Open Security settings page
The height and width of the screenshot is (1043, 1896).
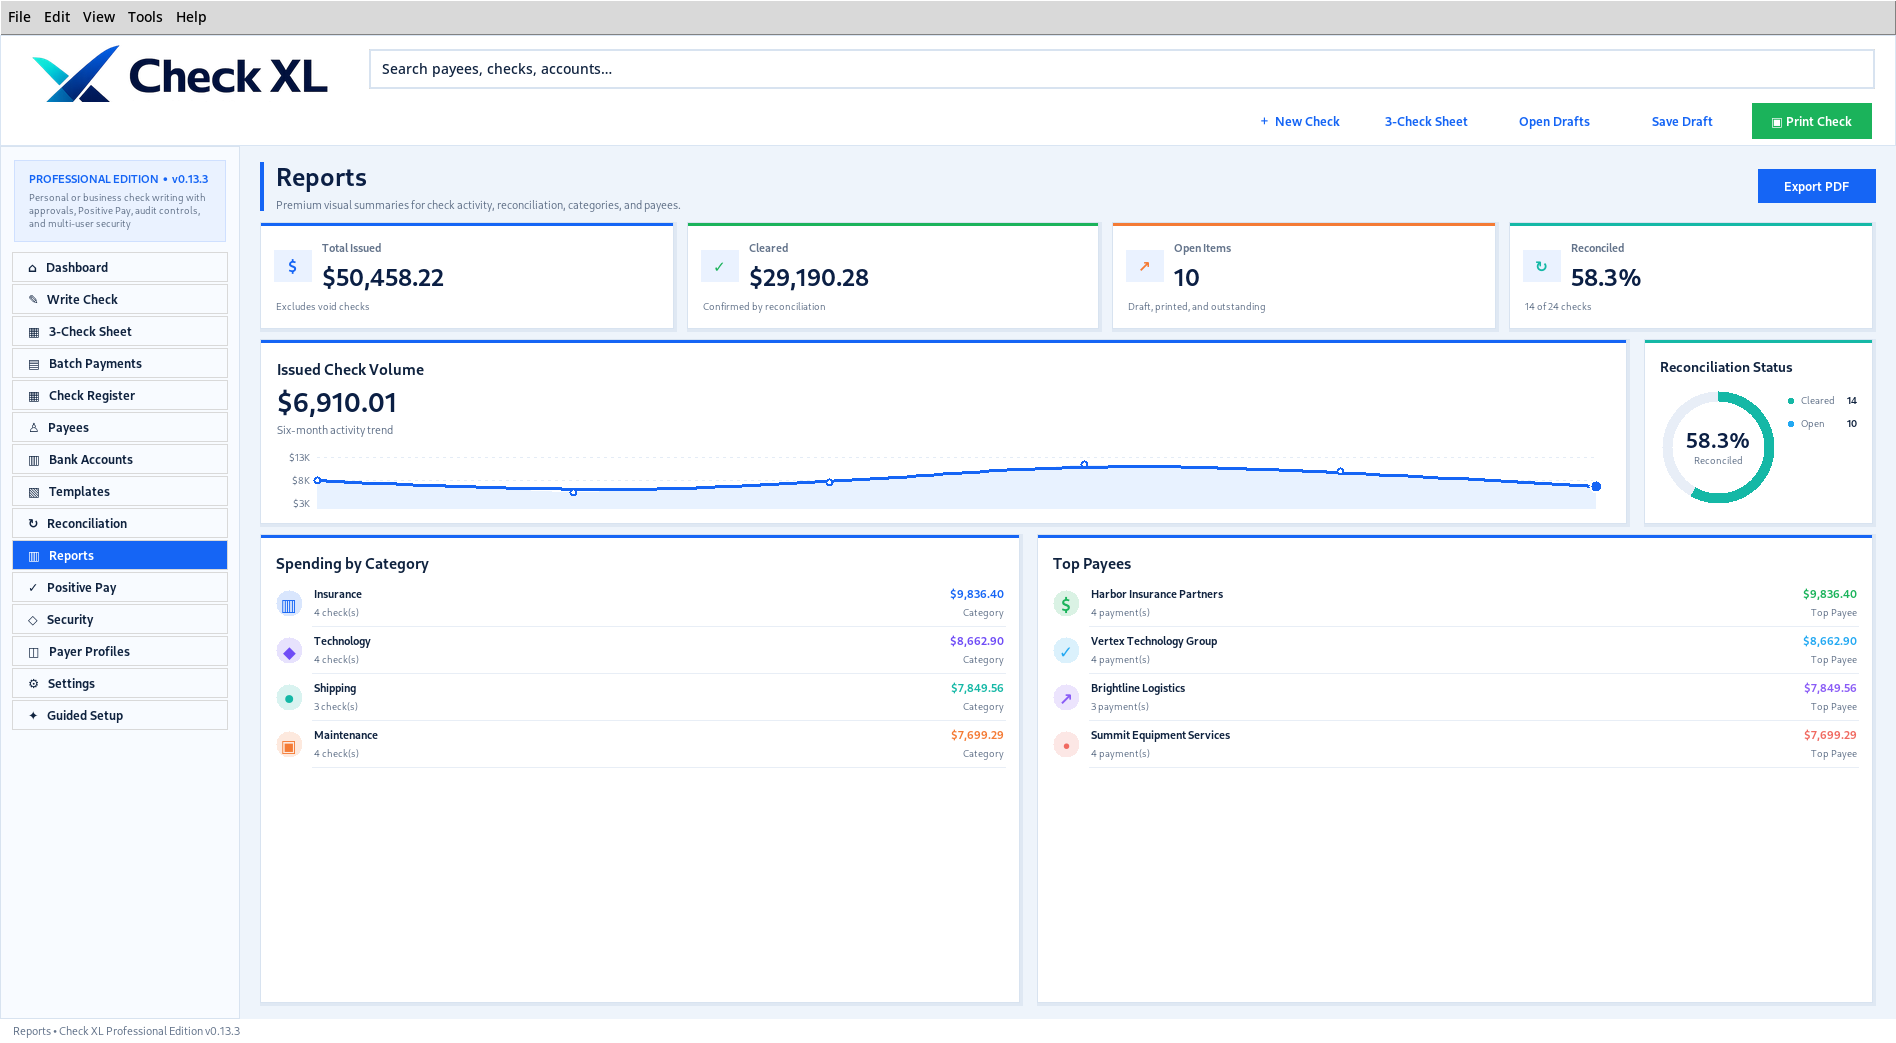click(120, 619)
